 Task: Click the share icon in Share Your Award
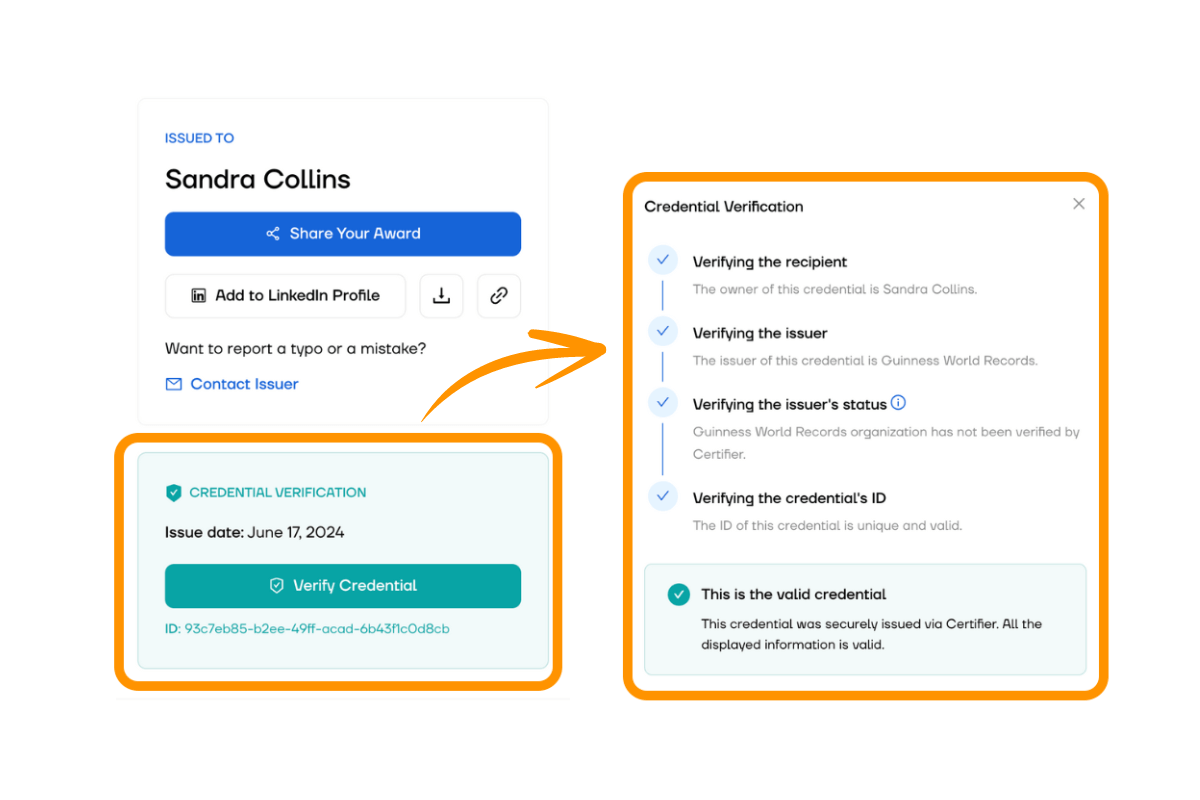[273, 234]
